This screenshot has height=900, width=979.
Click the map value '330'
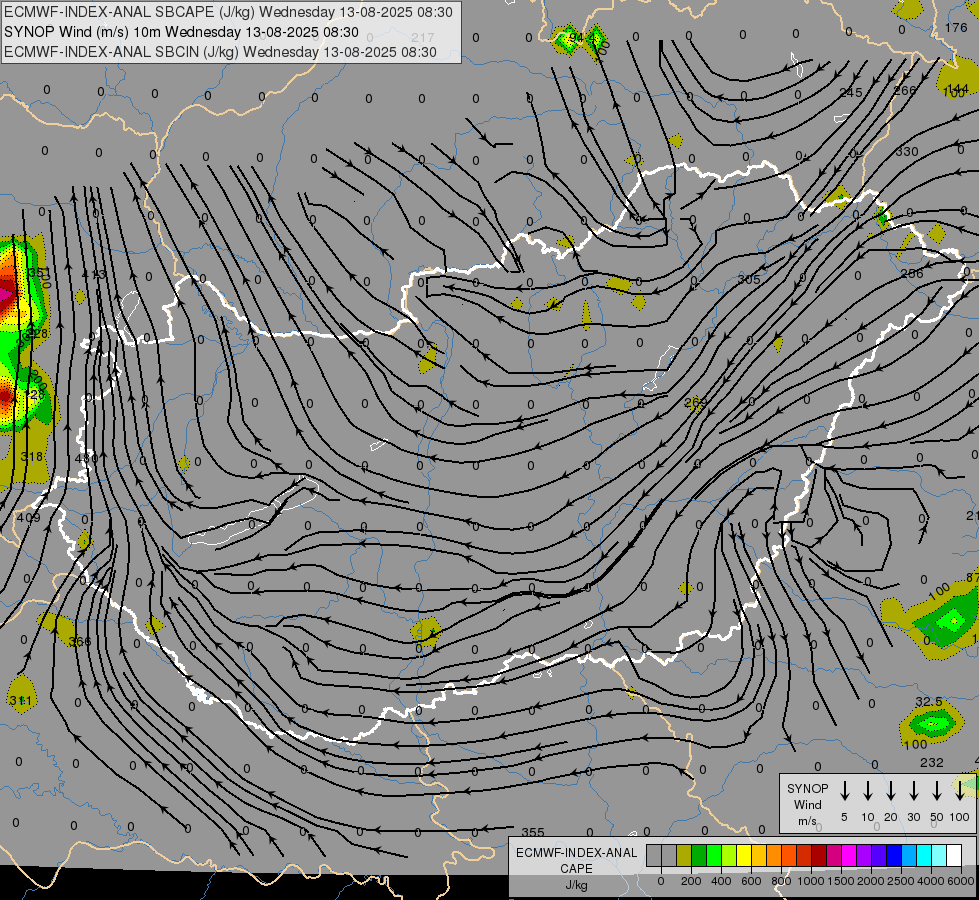(907, 152)
